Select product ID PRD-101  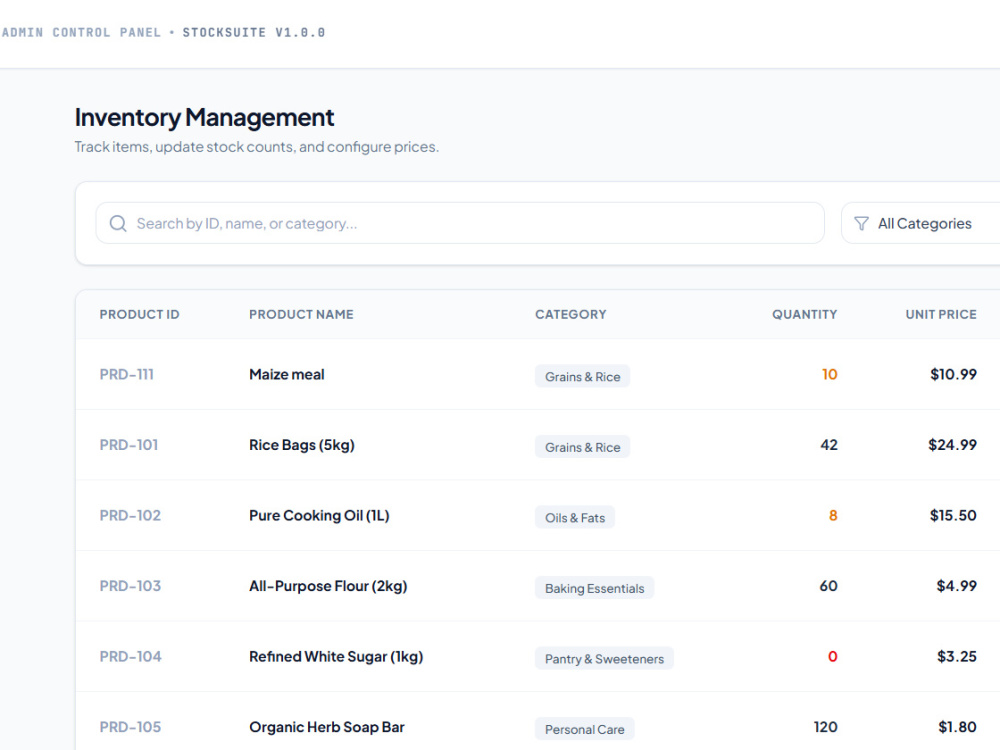(129, 445)
